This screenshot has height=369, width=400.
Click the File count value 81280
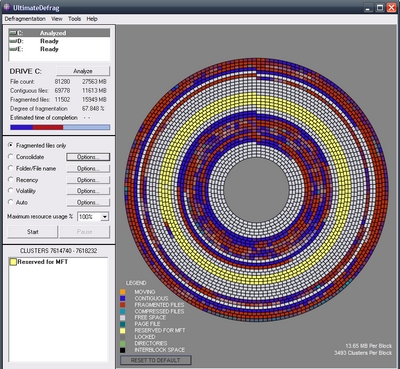[62, 82]
